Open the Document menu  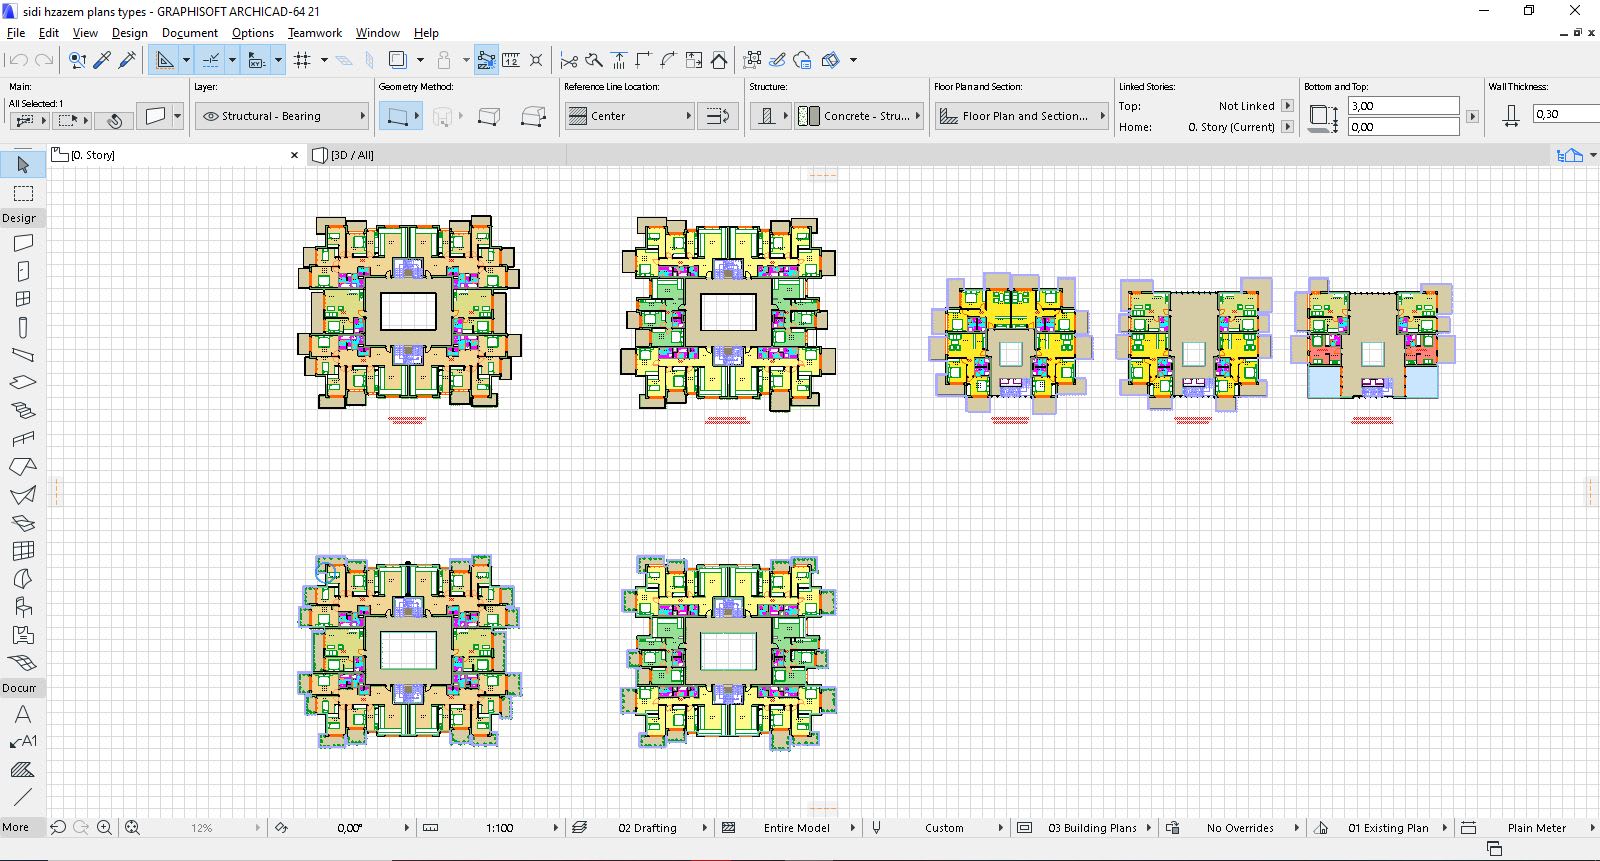pos(189,33)
